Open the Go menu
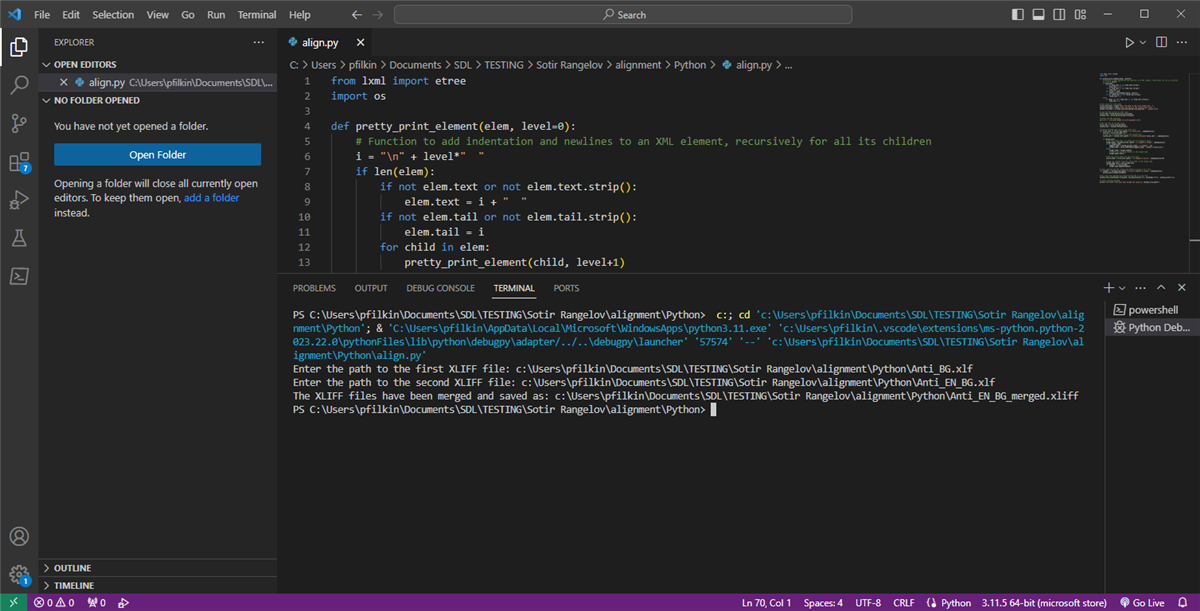This screenshot has height=611, width=1200. click(x=189, y=15)
